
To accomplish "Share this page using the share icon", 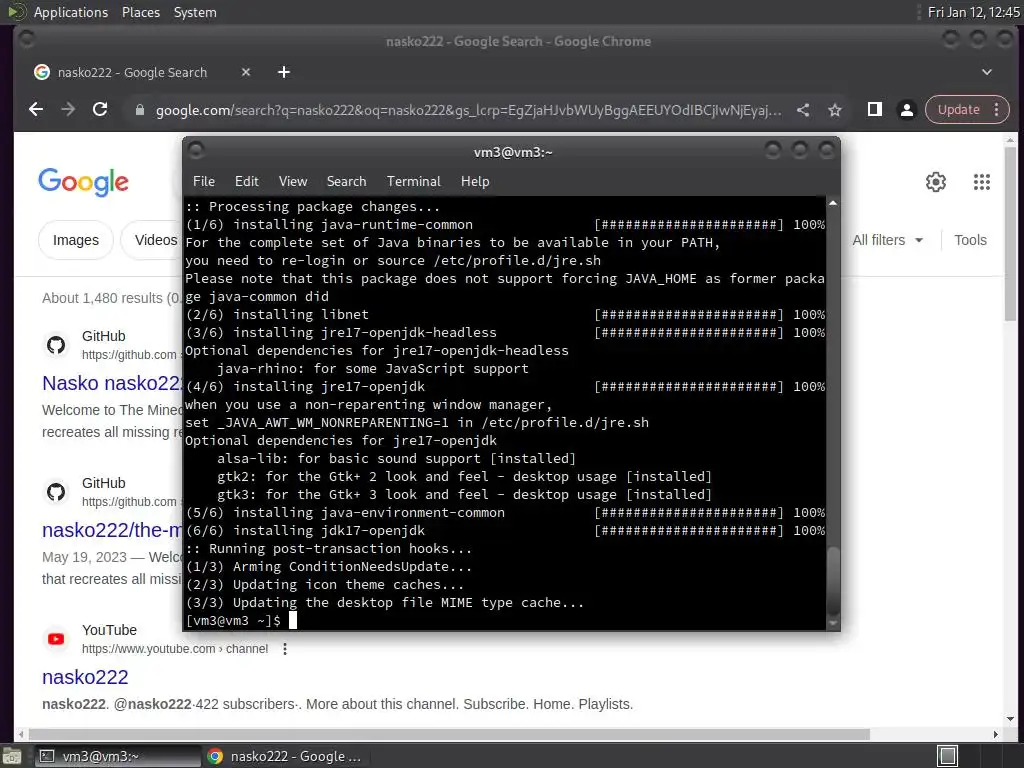I will coord(803,110).
